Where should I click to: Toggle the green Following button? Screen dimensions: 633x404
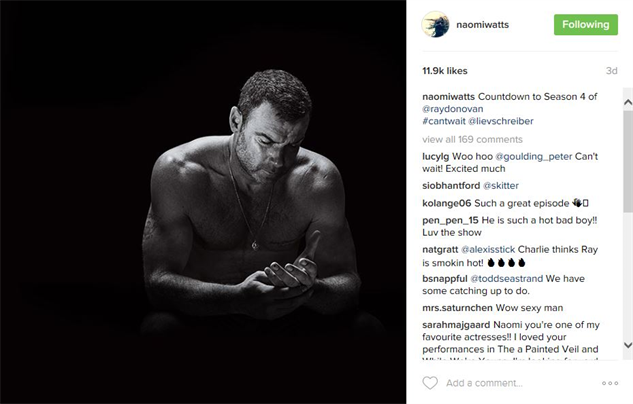[586, 25]
